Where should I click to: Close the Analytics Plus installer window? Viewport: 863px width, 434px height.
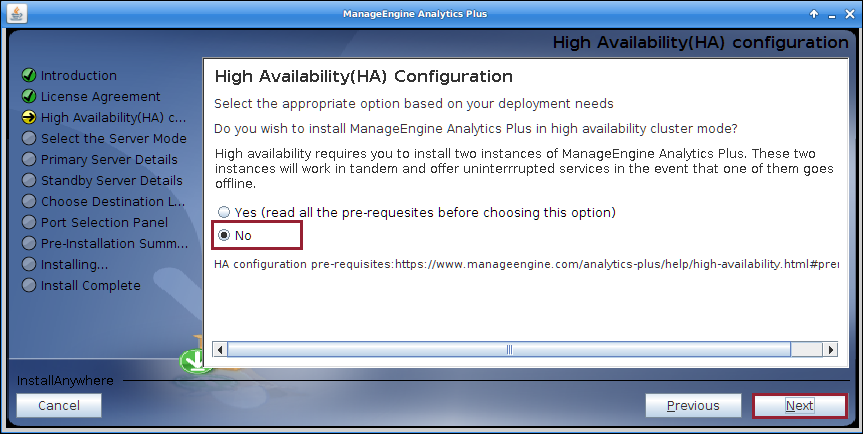click(x=849, y=15)
